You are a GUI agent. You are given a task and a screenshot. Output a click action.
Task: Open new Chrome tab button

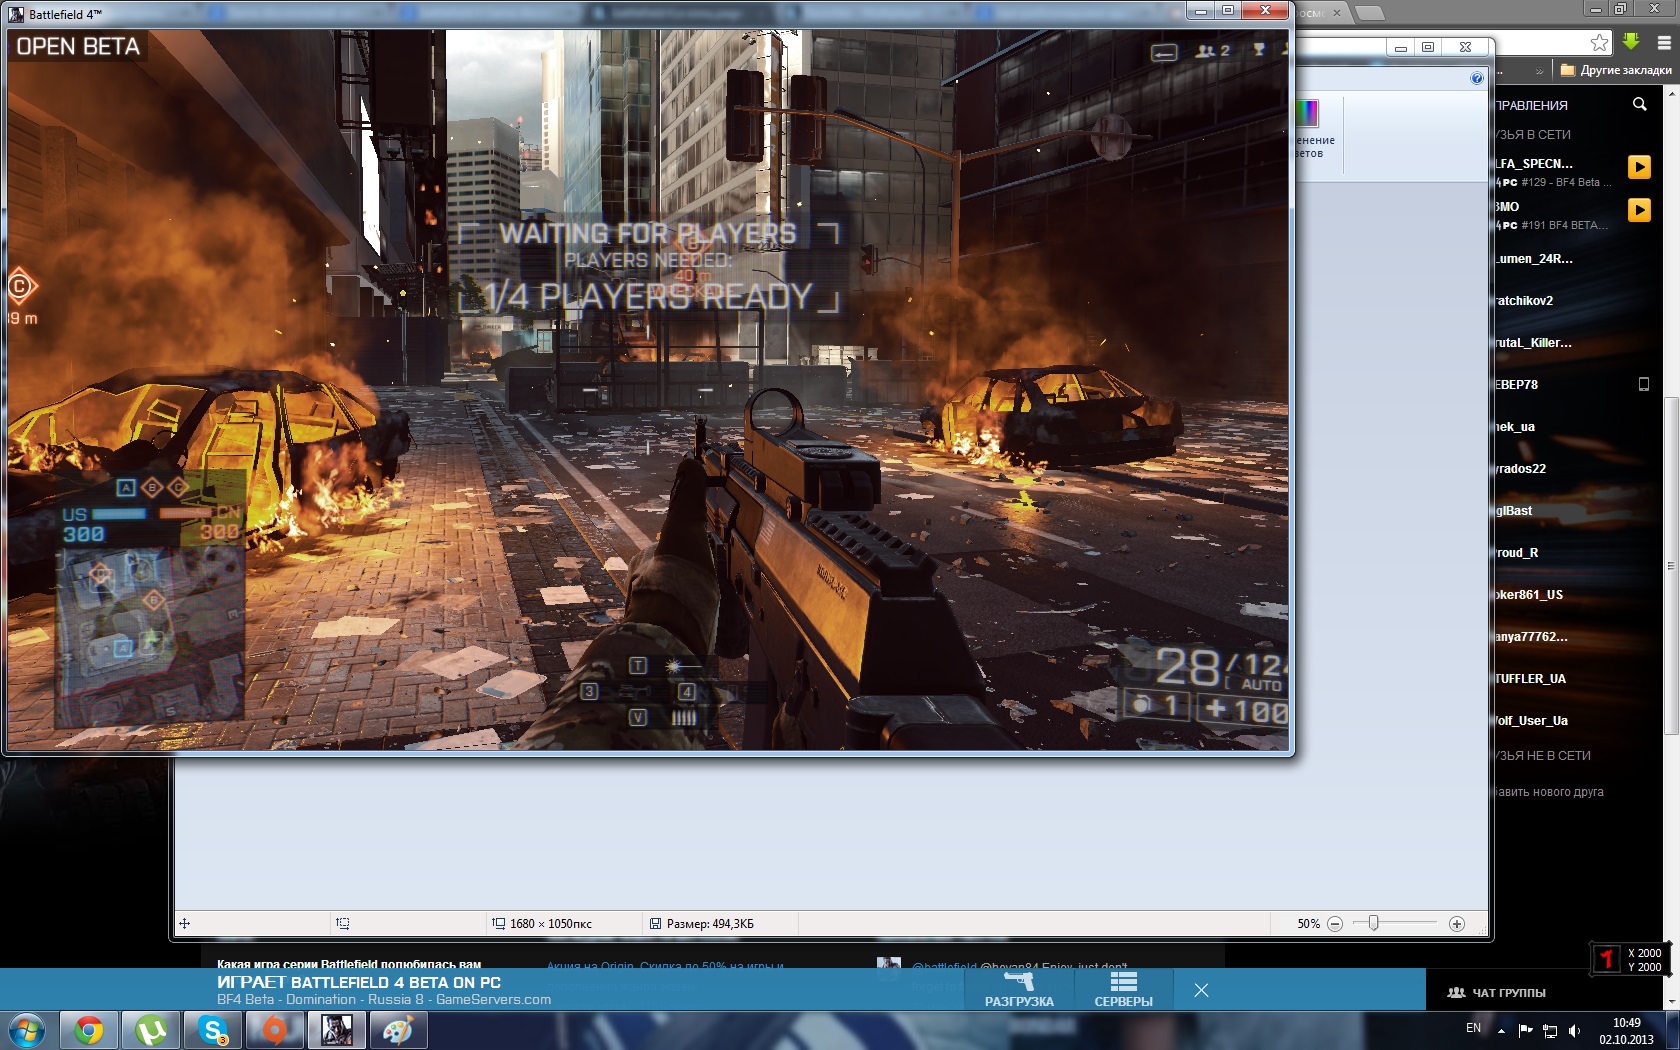click(1370, 13)
